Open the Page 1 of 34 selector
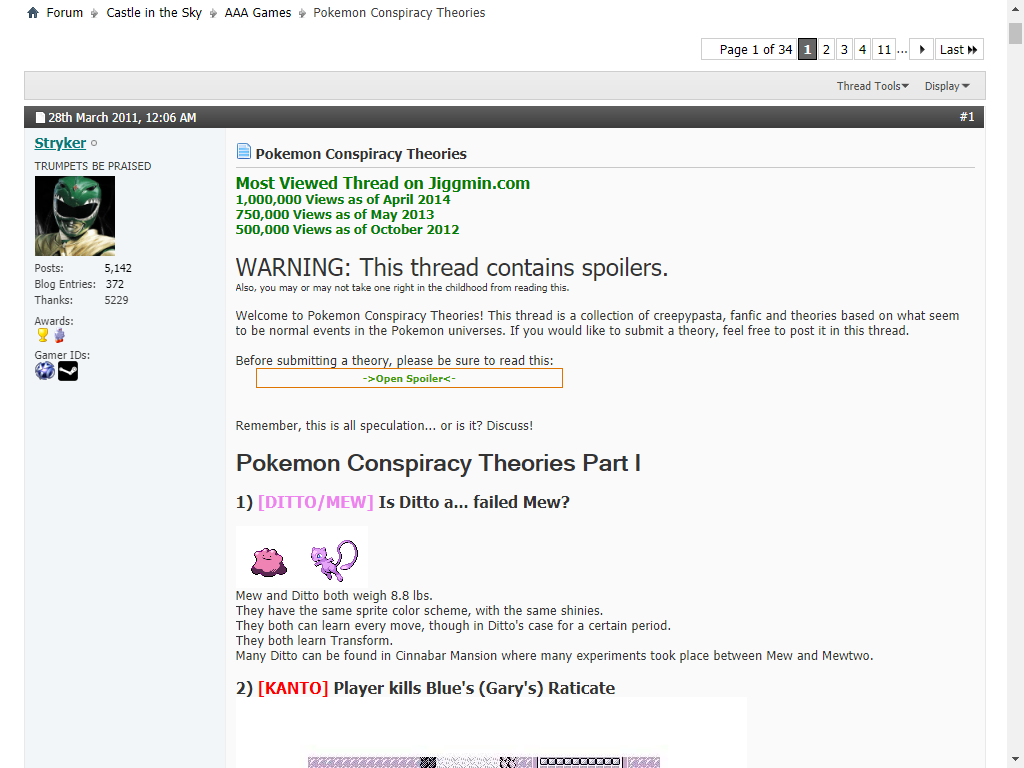This screenshot has height=768, width=1024. [749, 50]
